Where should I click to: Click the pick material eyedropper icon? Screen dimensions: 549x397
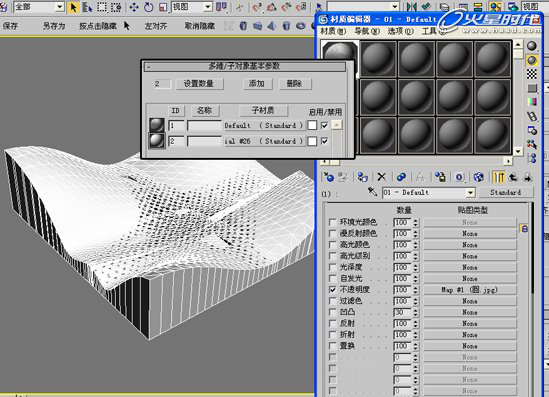372,192
